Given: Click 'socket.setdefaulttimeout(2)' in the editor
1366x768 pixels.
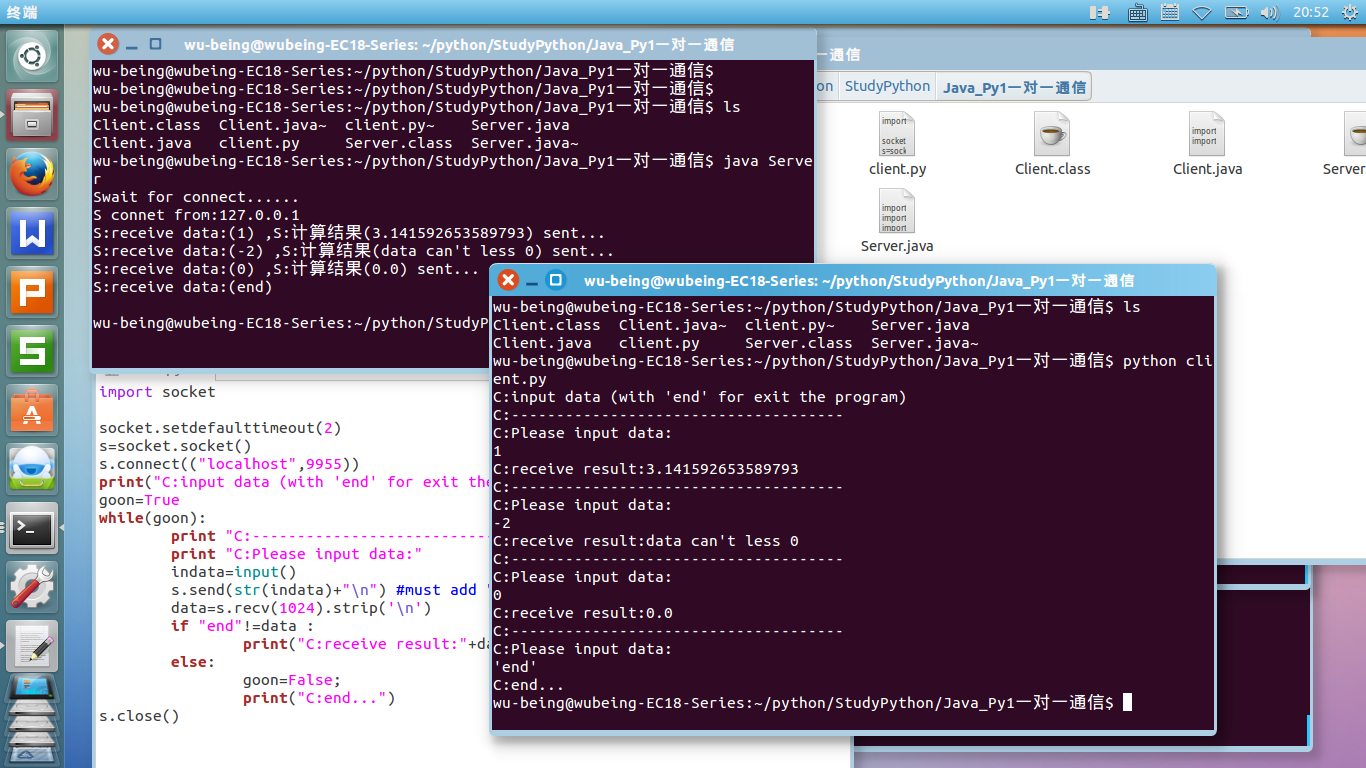Looking at the screenshot, I should point(220,428).
